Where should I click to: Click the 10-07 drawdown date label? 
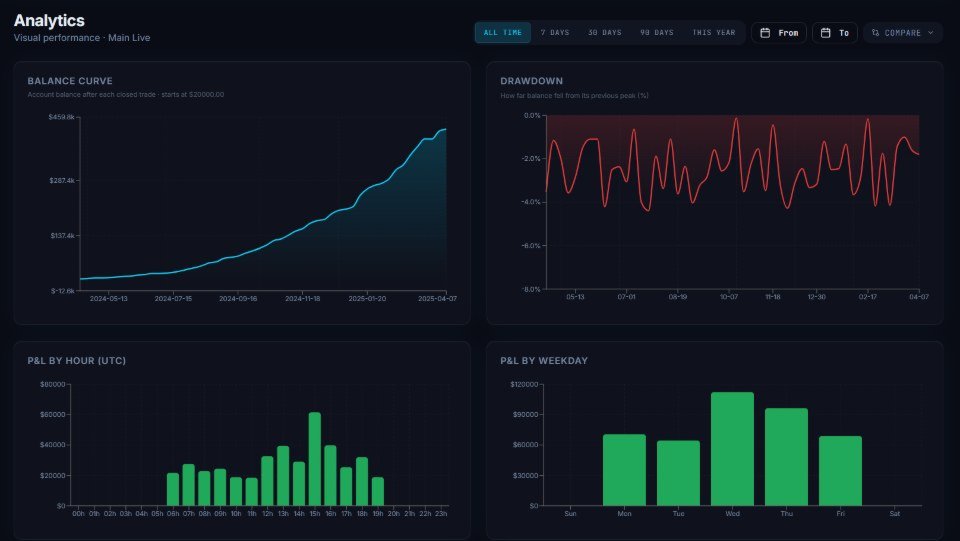pos(729,297)
